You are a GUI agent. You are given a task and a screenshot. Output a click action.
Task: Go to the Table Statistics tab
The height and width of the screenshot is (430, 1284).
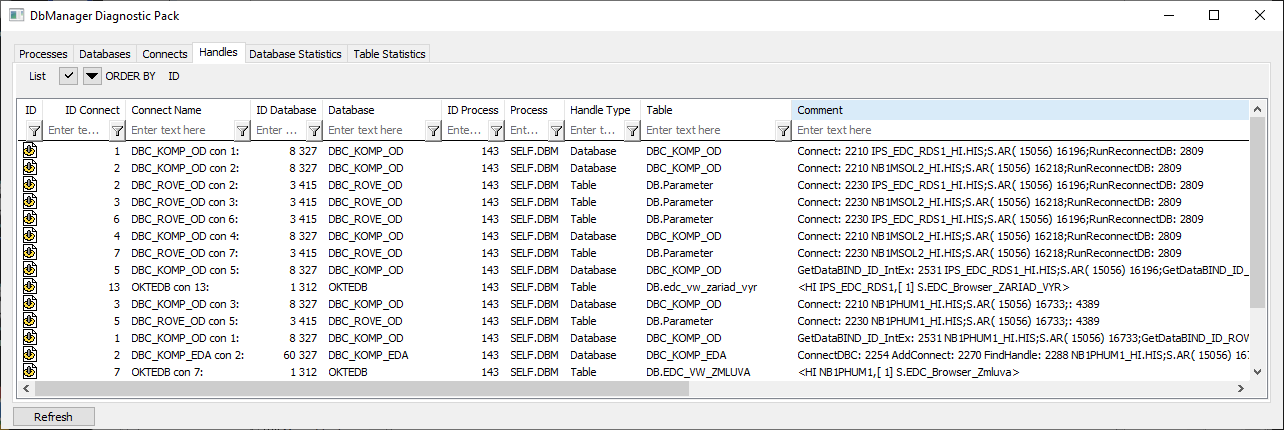pyautogui.click(x=389, y=54)
